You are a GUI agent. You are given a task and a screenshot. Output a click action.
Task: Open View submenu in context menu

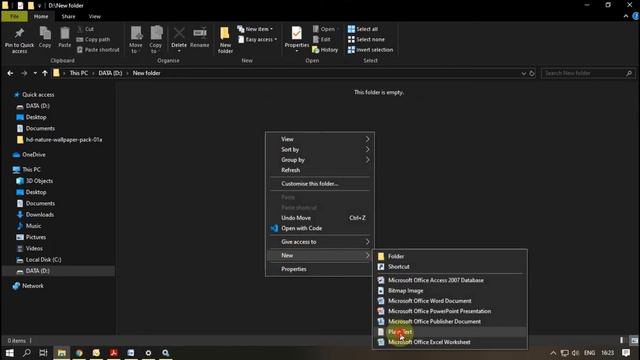pyautogui.click(x=320, y=139)
